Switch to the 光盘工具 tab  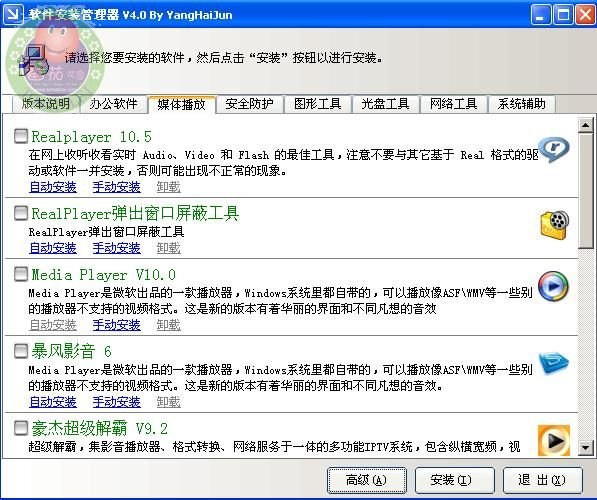(385, 104)
